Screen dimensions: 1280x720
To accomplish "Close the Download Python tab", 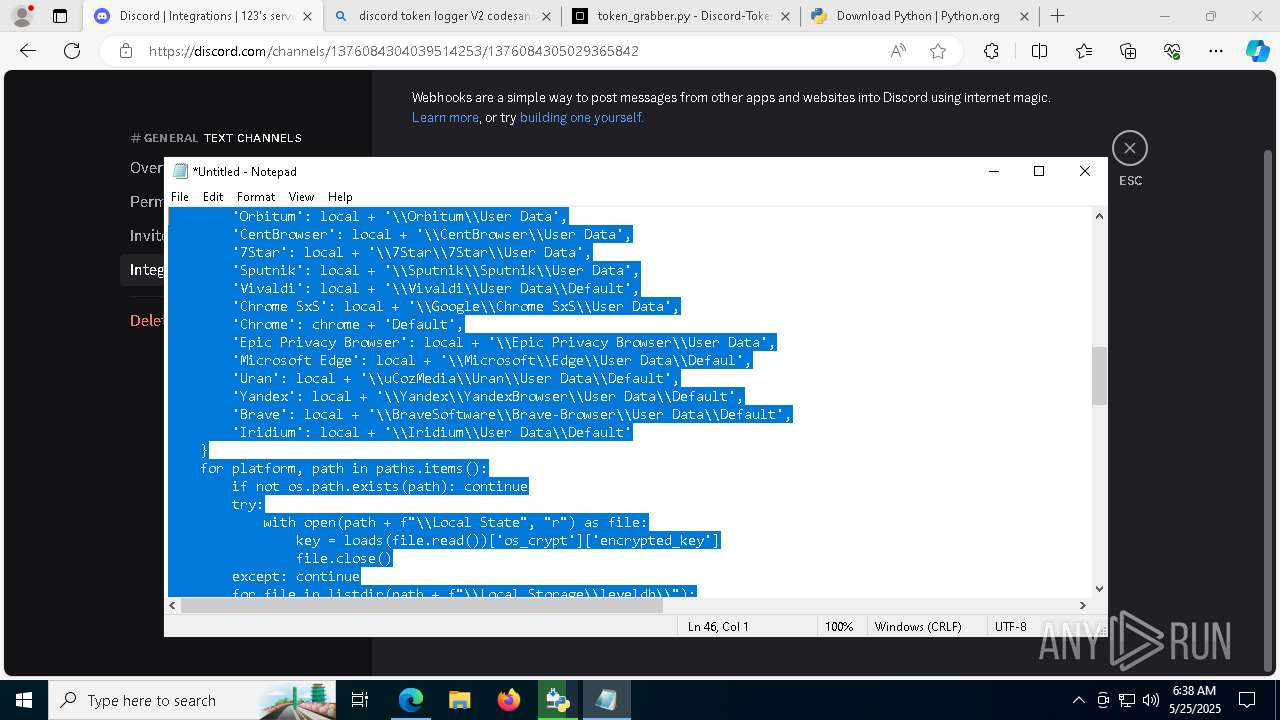I will pos(1023,16).
